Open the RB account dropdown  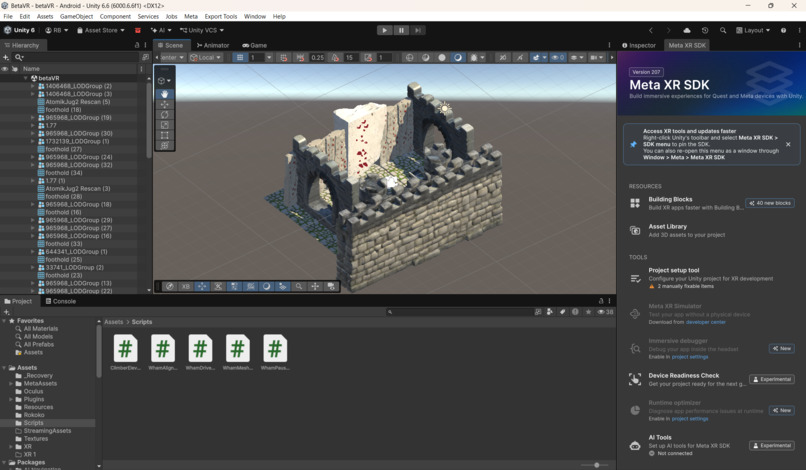(57, 30)
